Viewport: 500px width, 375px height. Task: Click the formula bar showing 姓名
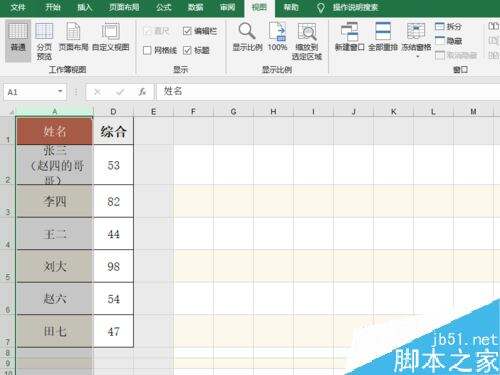(x=328, y=91)
